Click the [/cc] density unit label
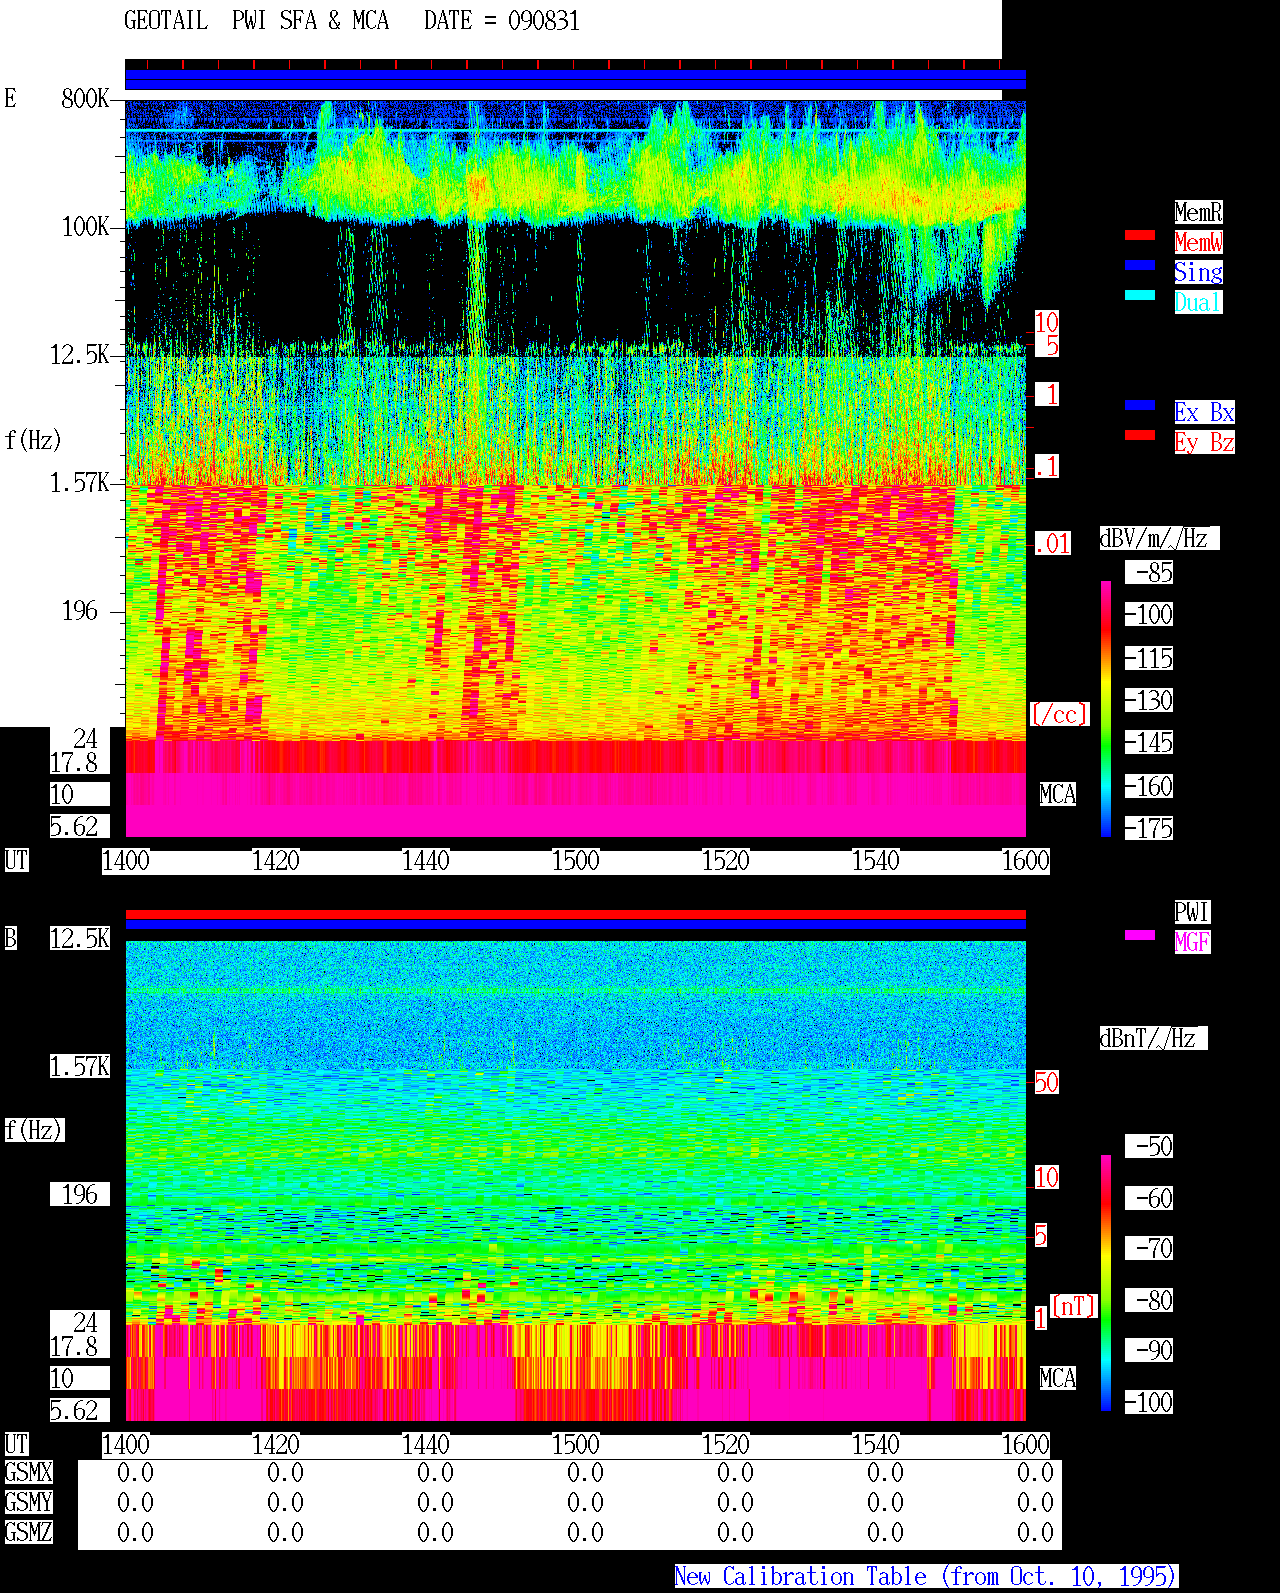The height and width of the screenshot is (1593, 1280). click(1059, 715)
